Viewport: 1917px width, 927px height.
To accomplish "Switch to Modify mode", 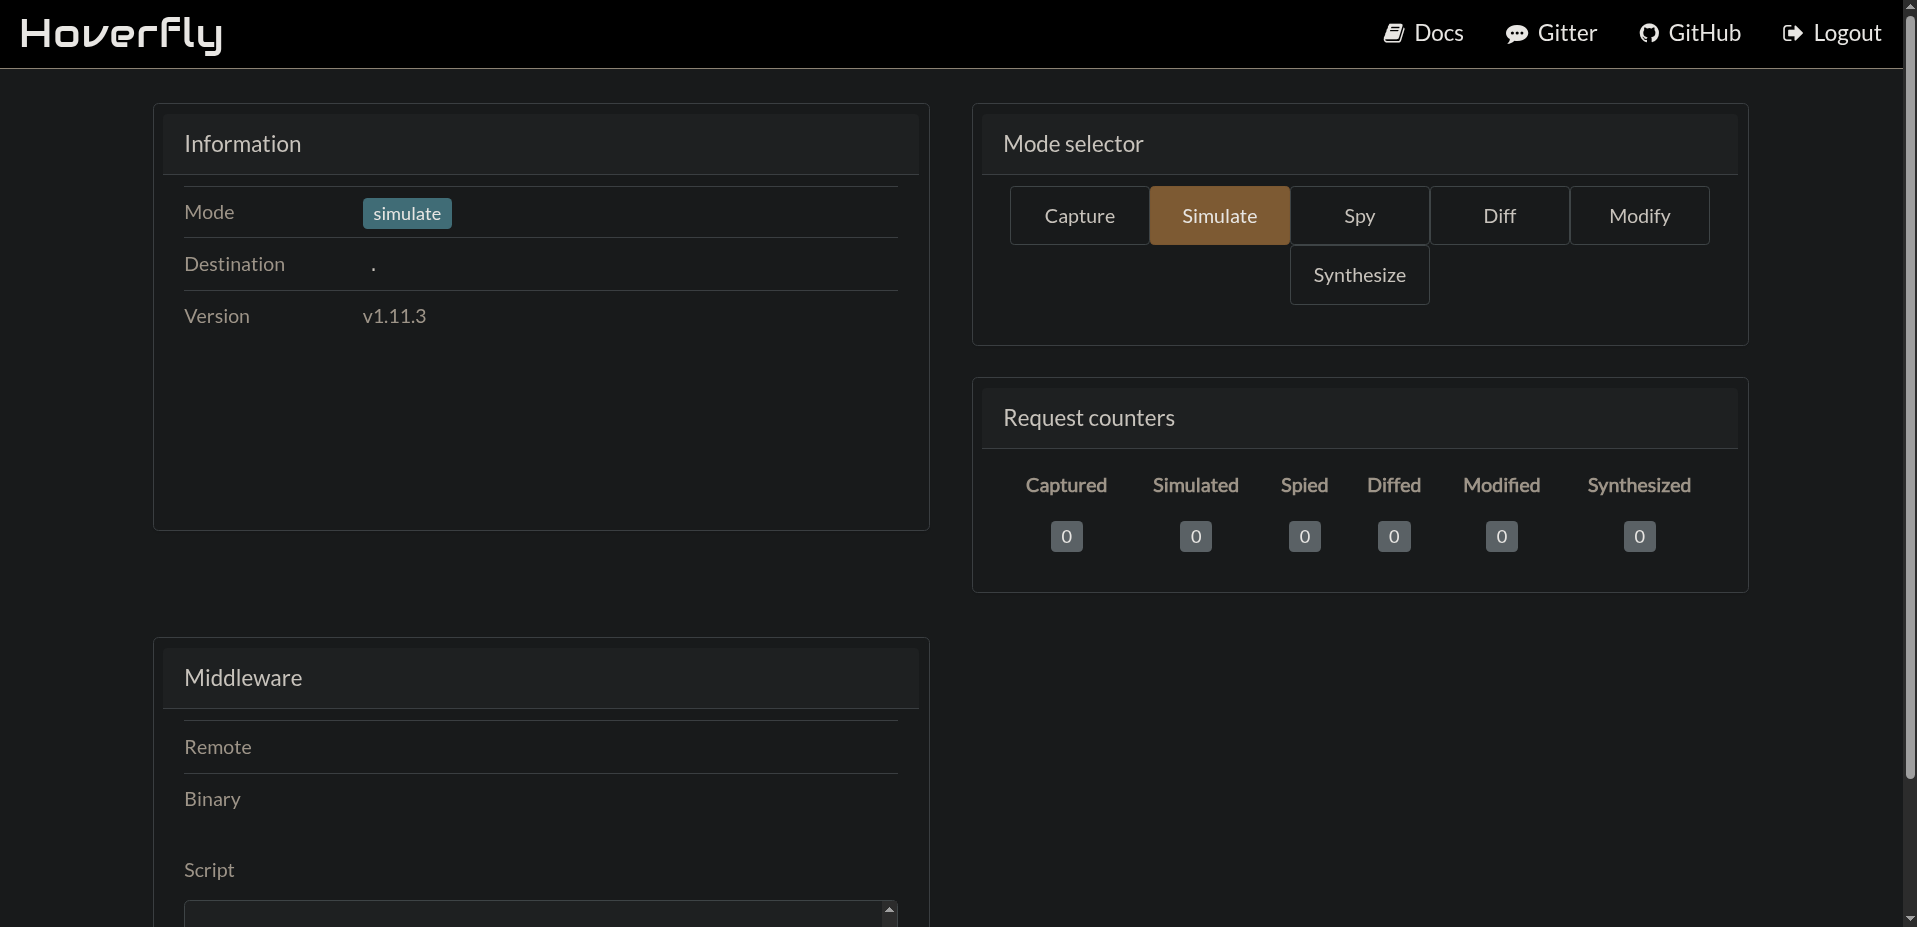I will point(1640,216).
